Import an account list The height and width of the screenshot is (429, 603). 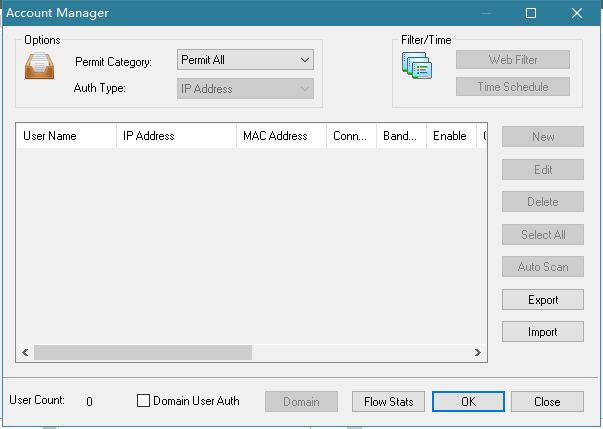coord(543,331)
